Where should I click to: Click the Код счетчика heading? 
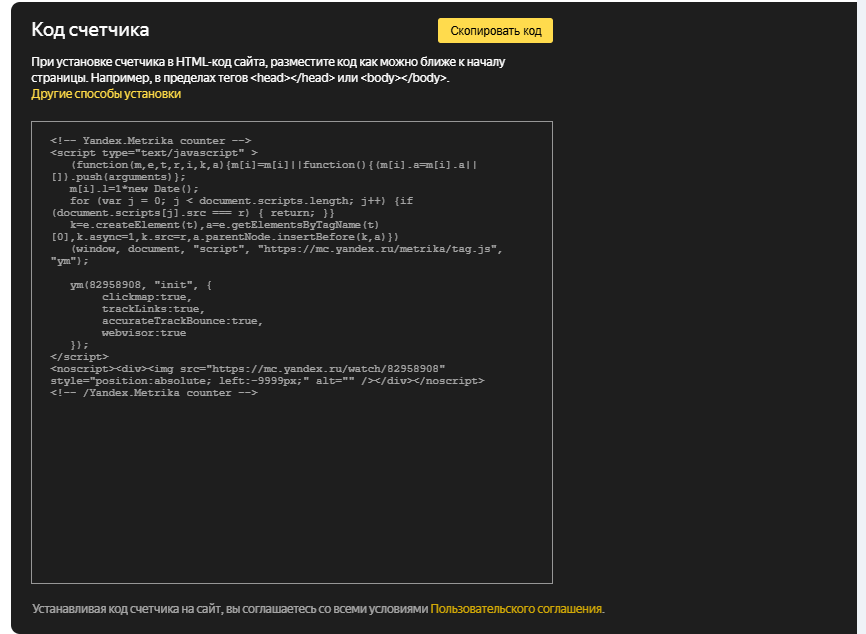point(90,29)
